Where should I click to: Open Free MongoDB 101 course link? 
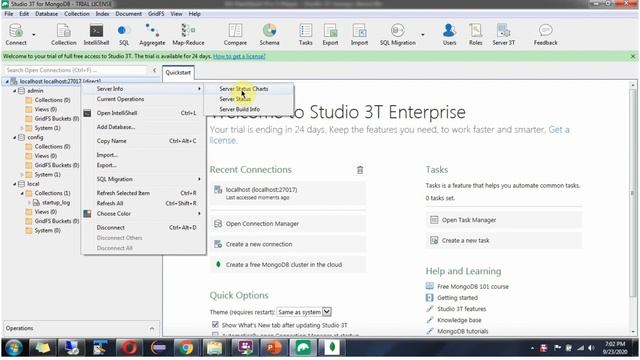point(473,287)
